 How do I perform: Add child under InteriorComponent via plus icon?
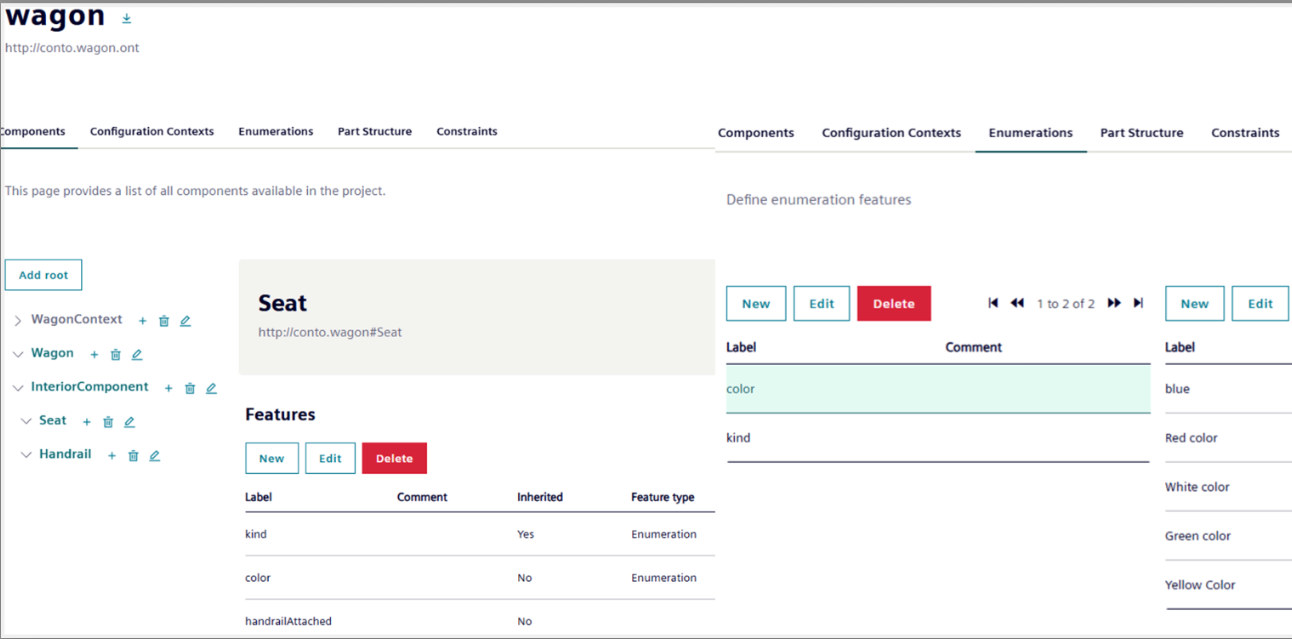(169, 388)
